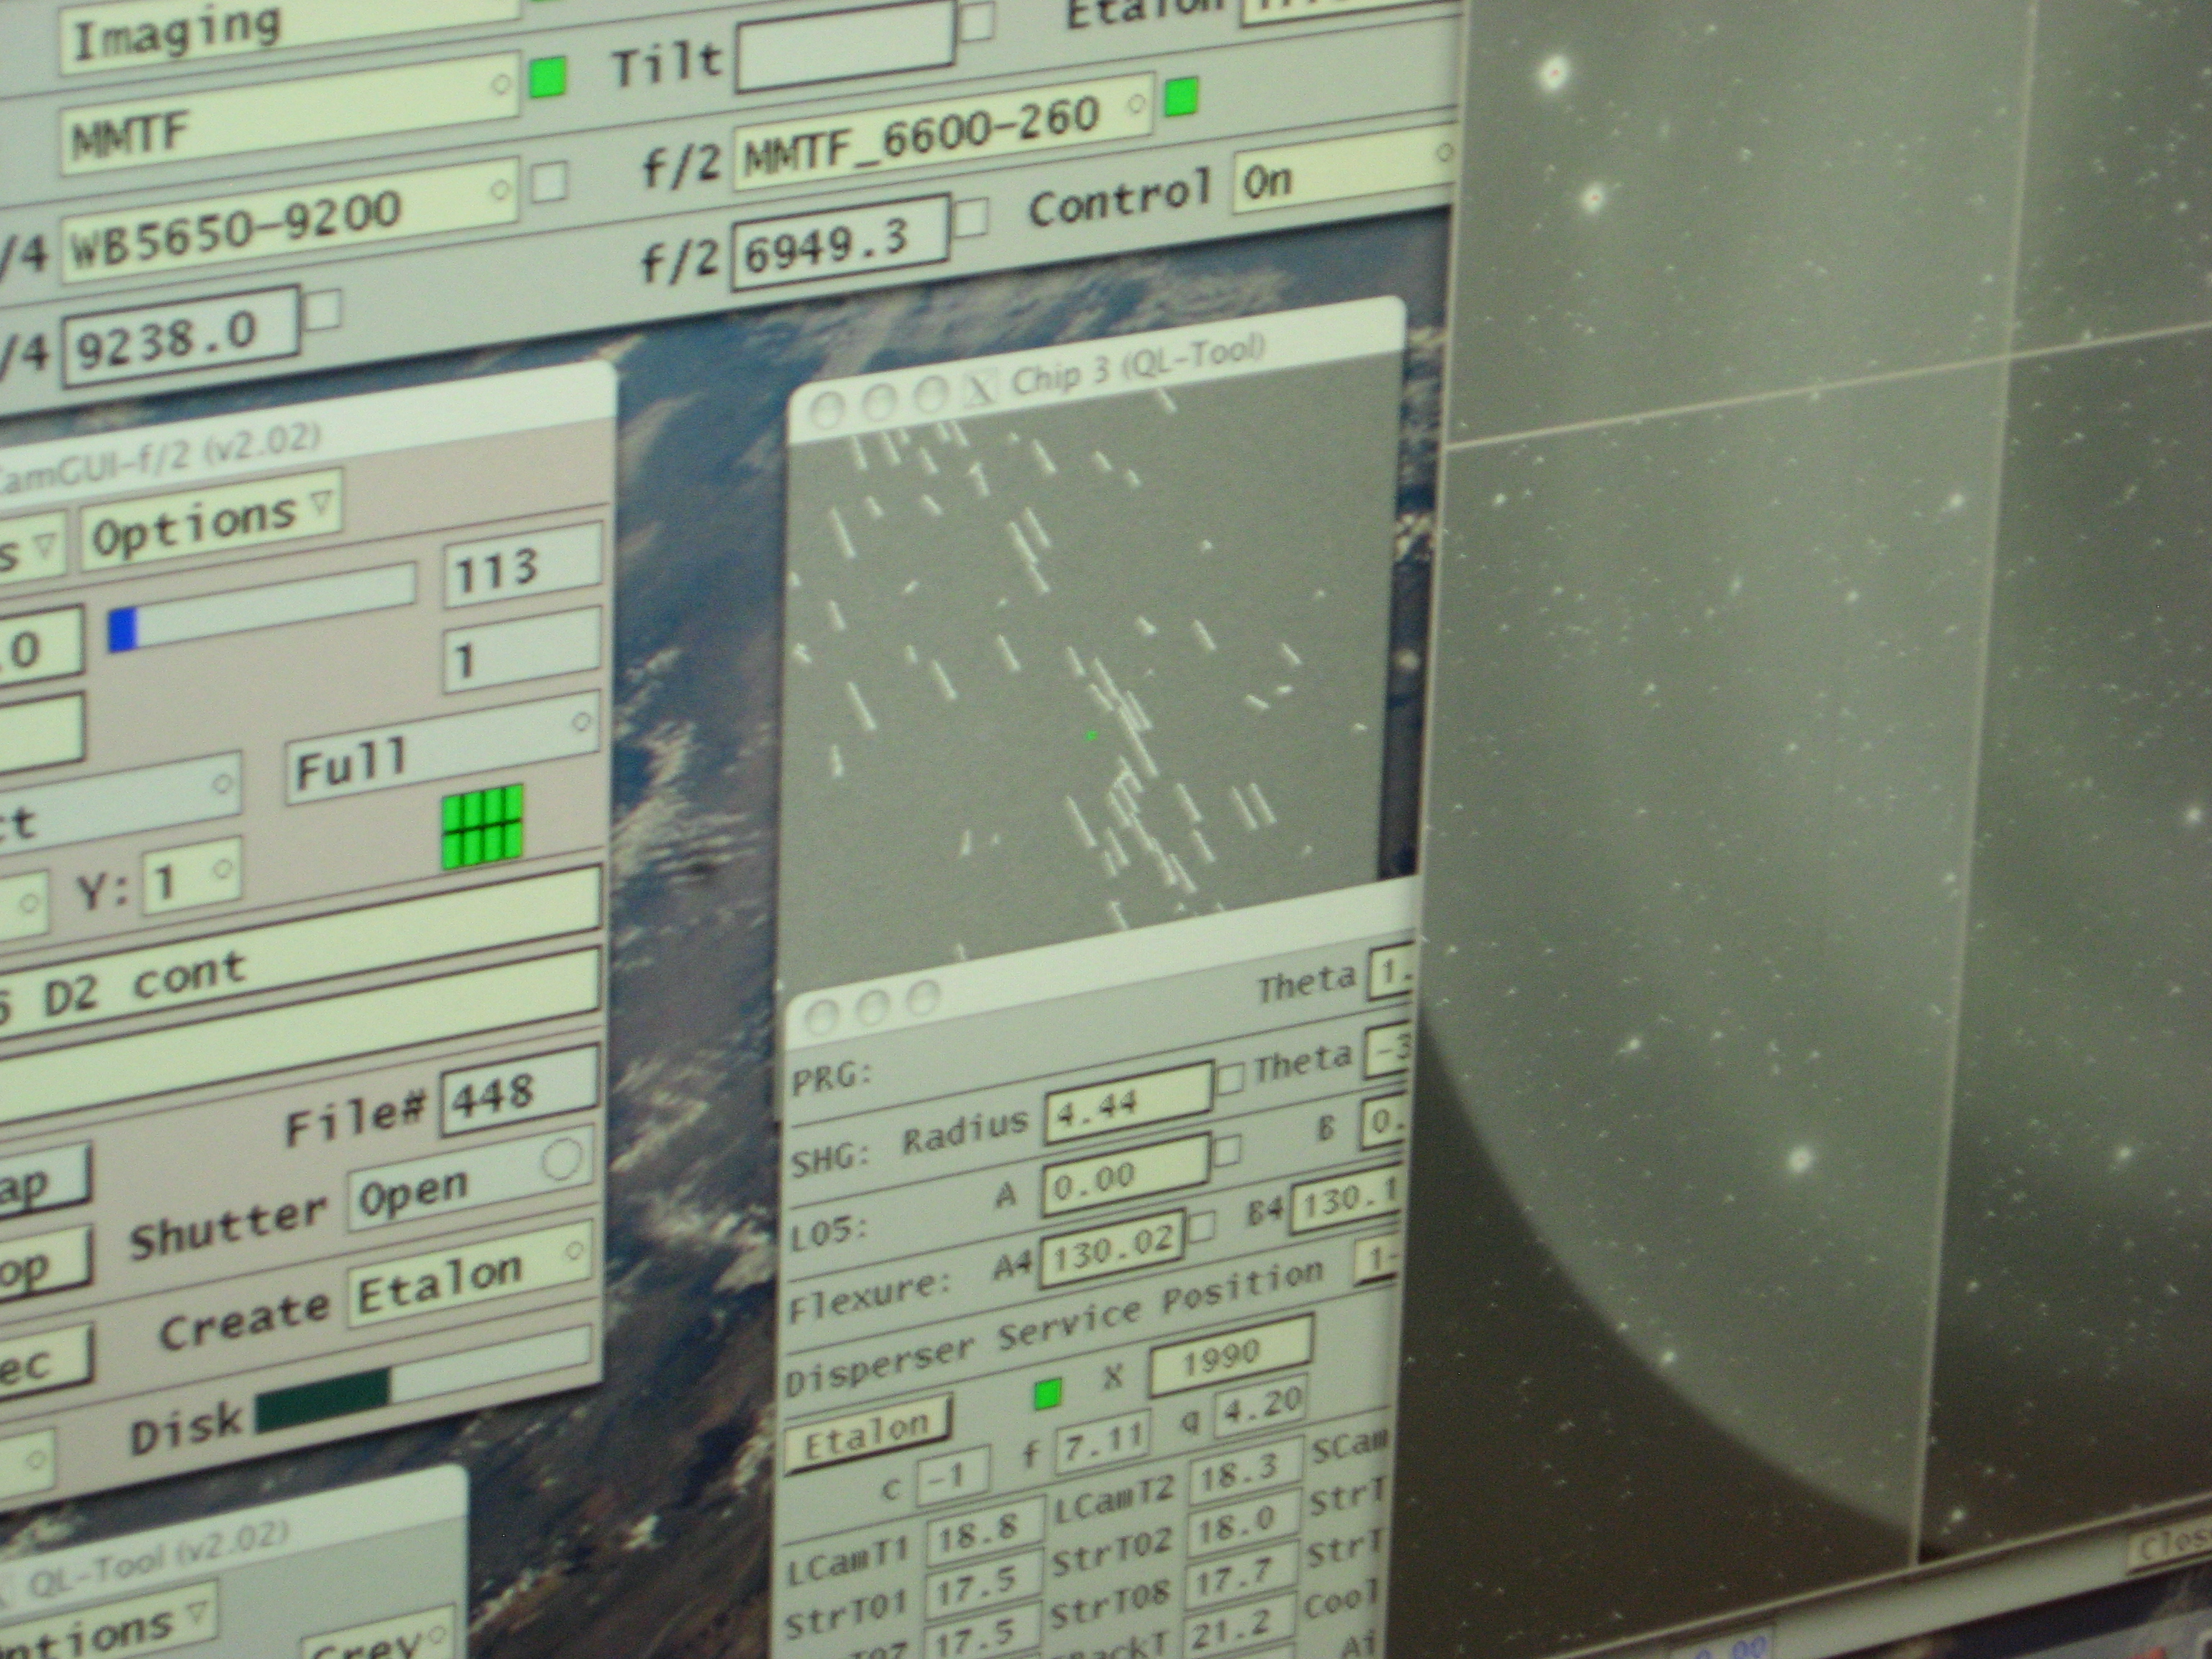
Task: Toggle the checkbox next to 9238.0 field
Action: click(x=322, y=311)
